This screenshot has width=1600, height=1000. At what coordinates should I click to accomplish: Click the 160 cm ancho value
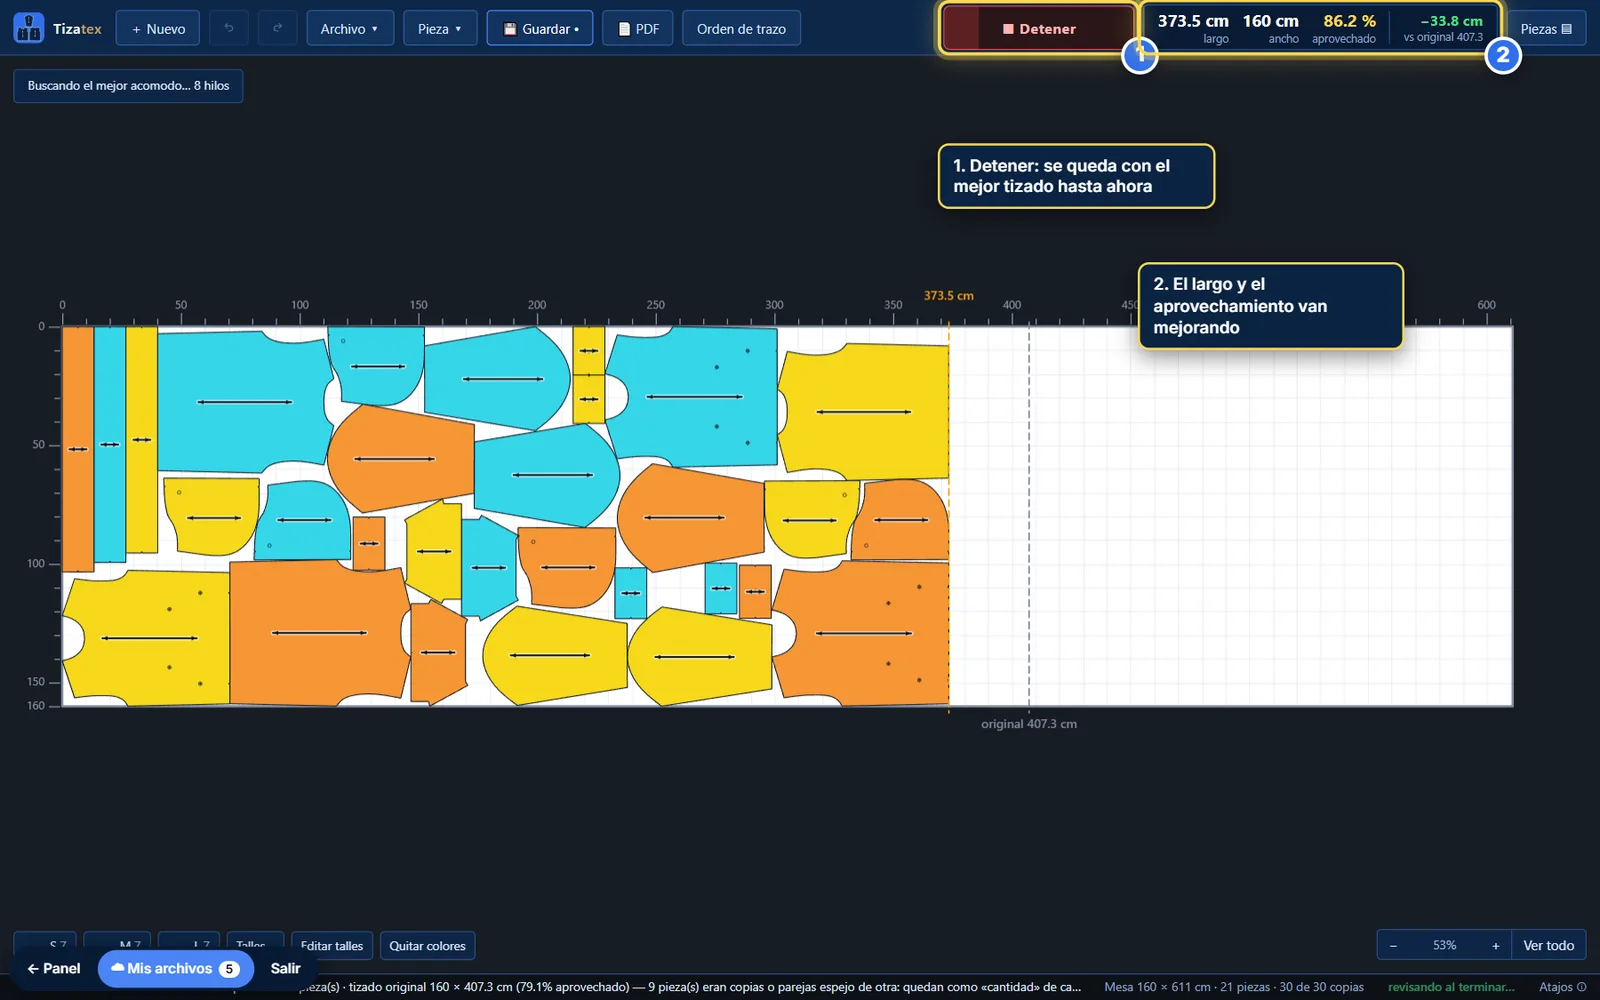[x=1270, y=21]
